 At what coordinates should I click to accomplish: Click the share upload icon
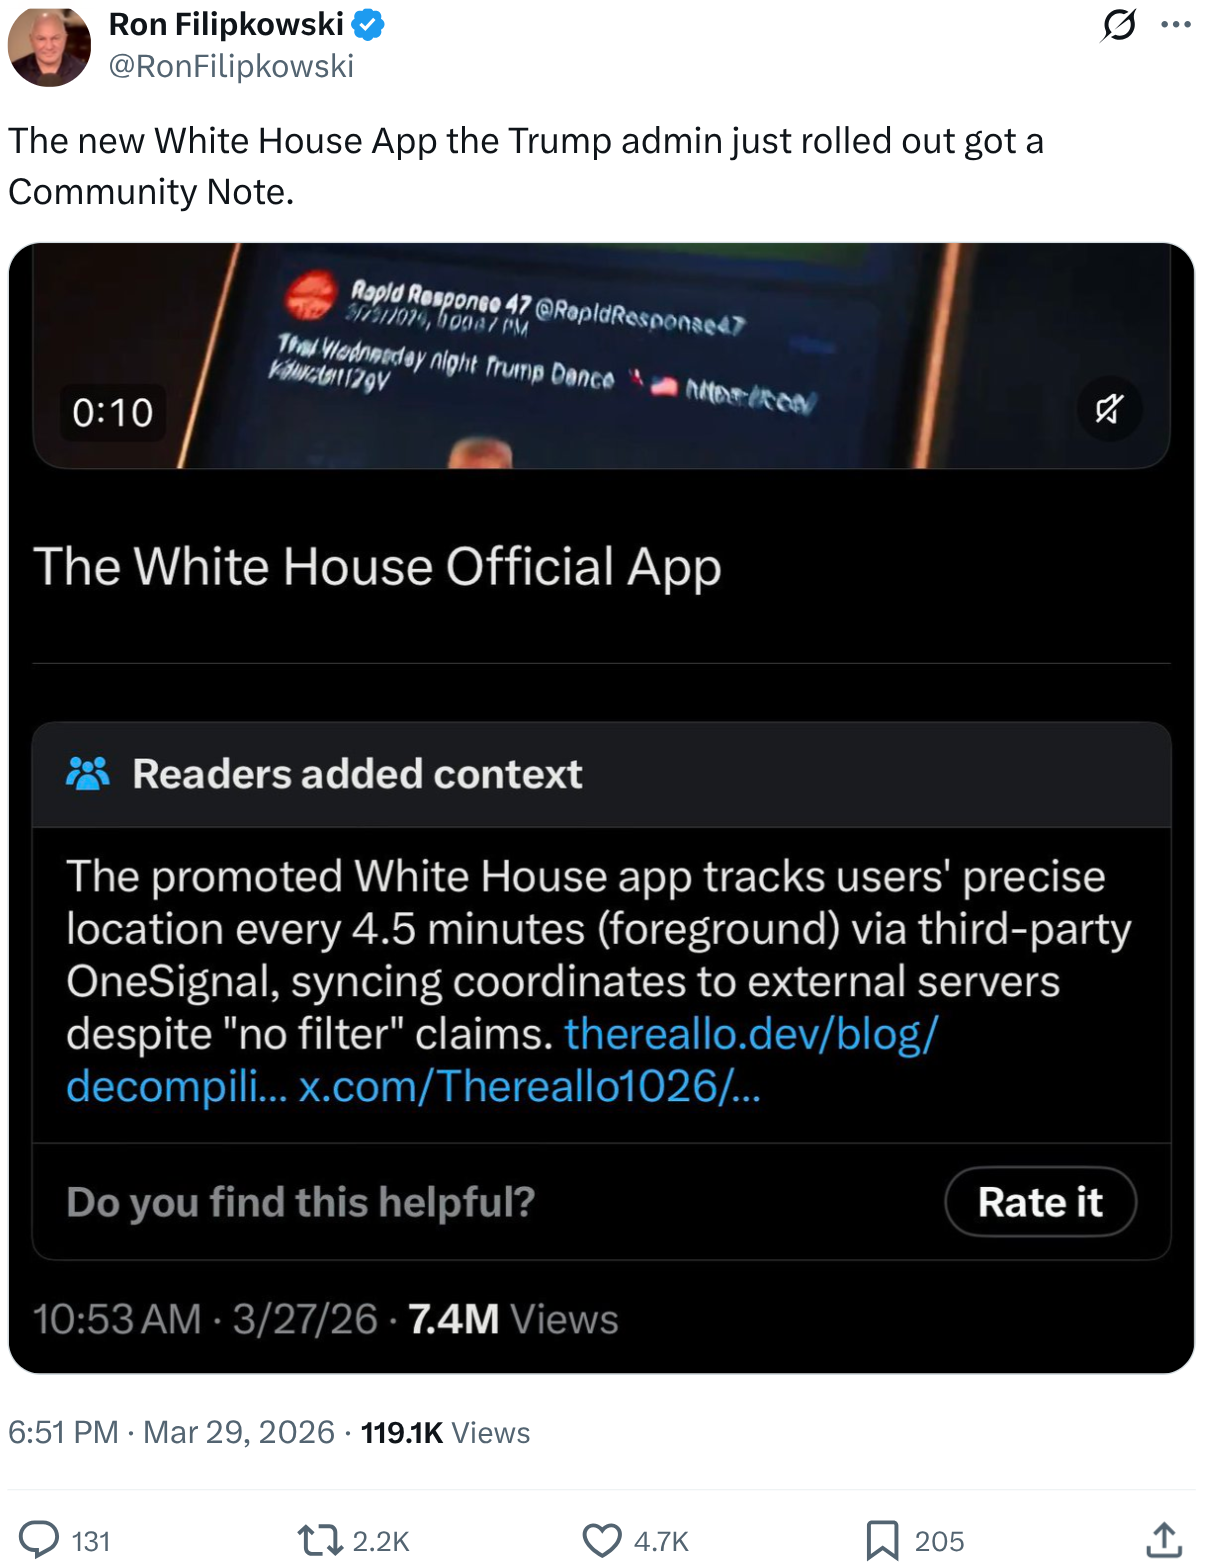click(x=1164, y=1540)
